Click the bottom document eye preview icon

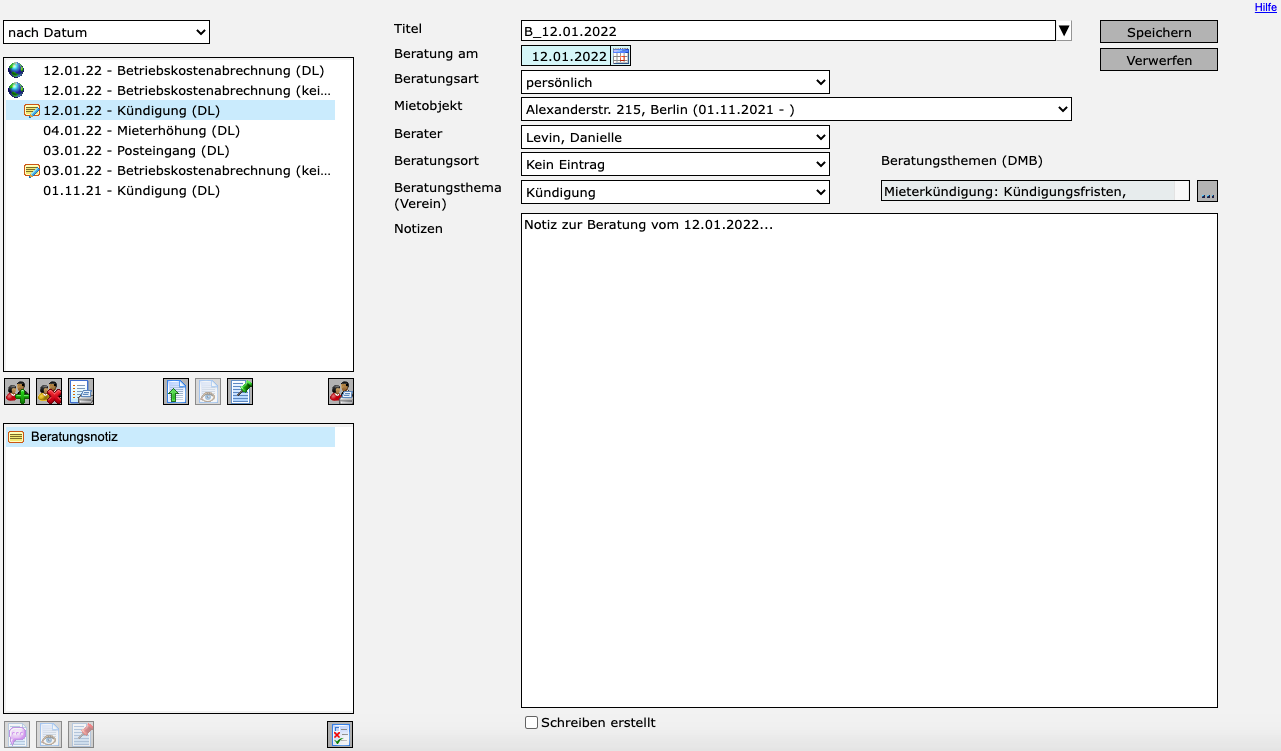pyautogui.click(x=49, y=735)
